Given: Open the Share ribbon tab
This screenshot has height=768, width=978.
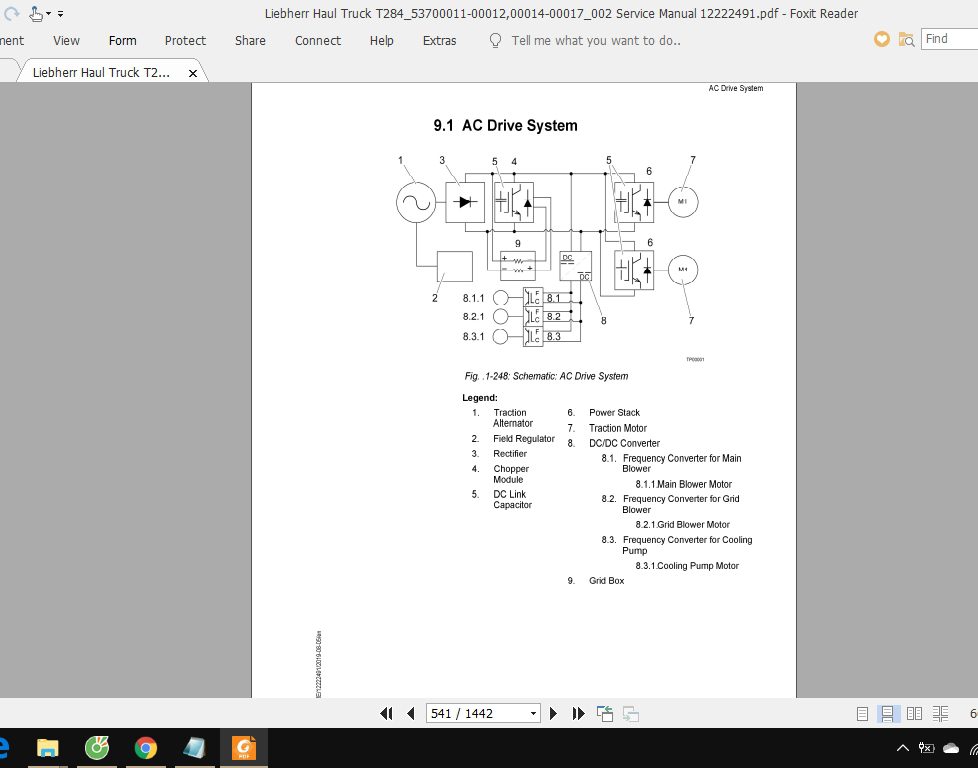Looking at the screenshot, I should tap(250, 41).
